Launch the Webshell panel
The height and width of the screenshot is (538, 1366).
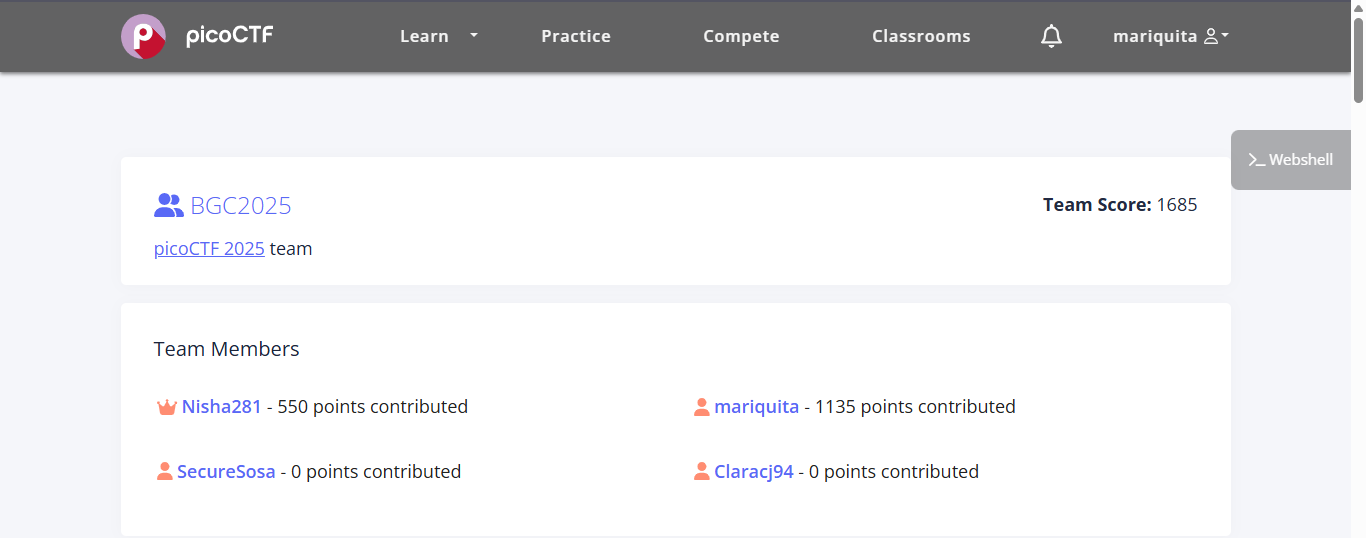(1290, 160)
